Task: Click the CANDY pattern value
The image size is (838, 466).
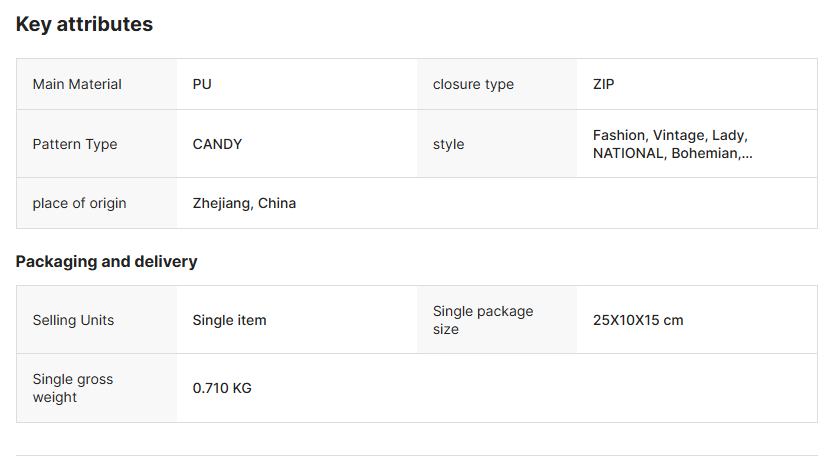Action: pos(217,144)
